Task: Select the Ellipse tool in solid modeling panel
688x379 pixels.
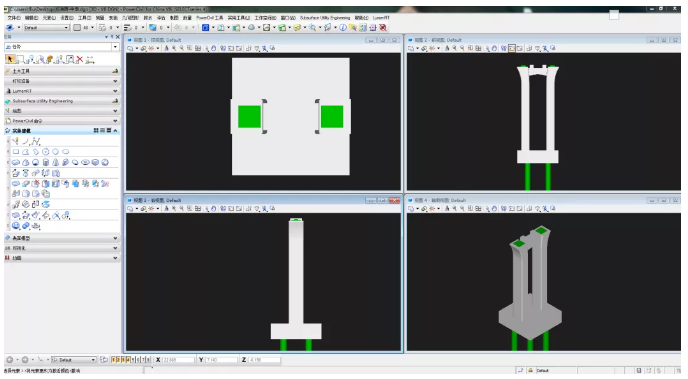Action: tap(65, 152)
